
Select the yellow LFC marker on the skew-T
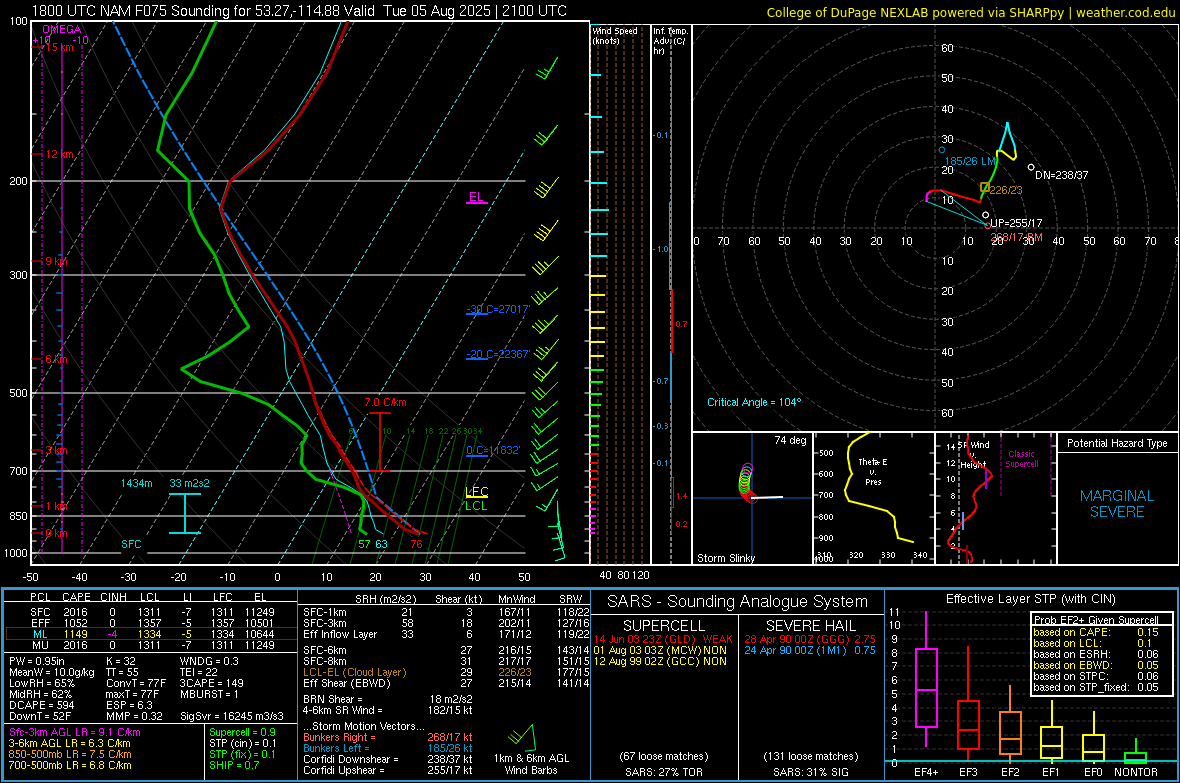tap(476, 492)
